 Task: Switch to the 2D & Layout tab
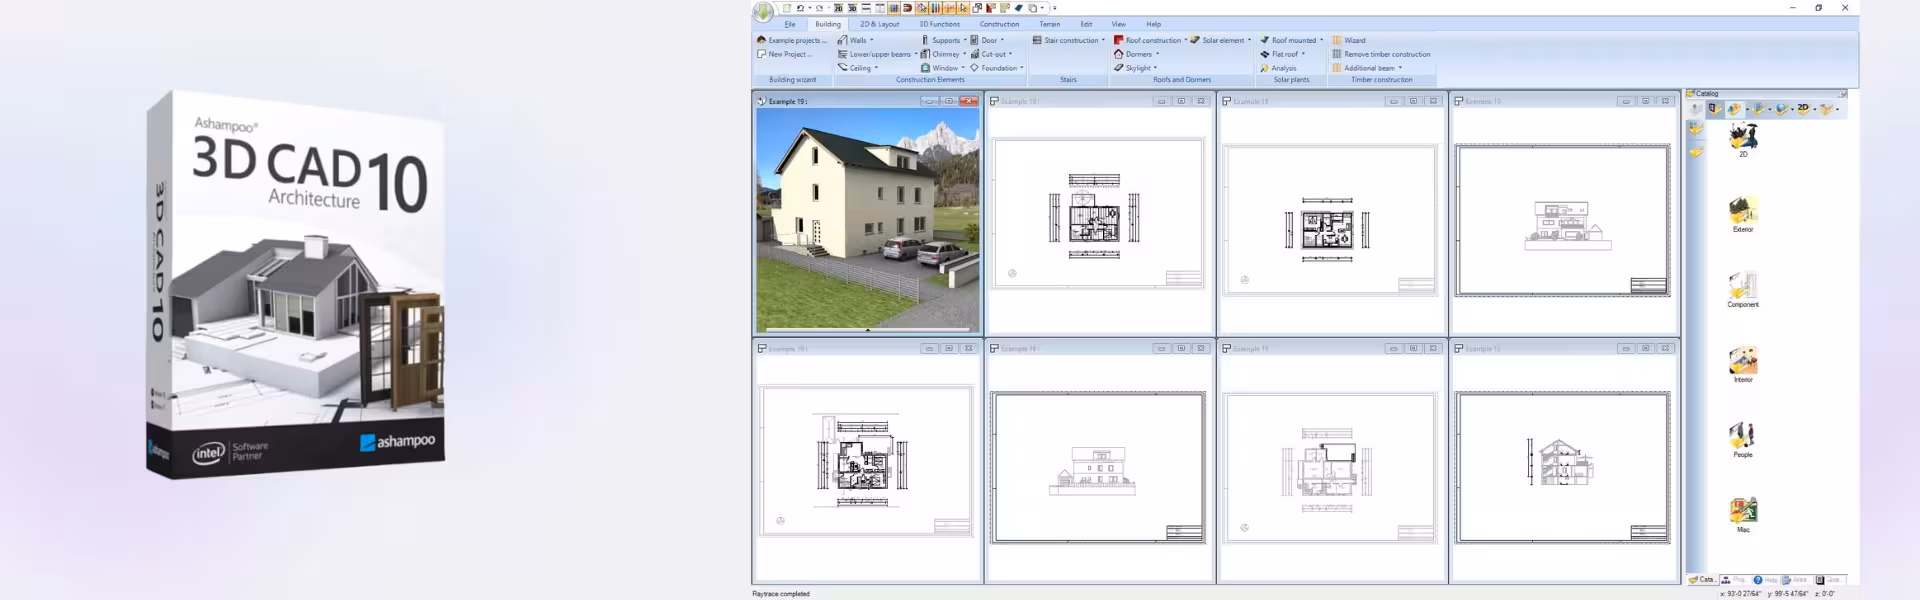click(x=880, y=24)
